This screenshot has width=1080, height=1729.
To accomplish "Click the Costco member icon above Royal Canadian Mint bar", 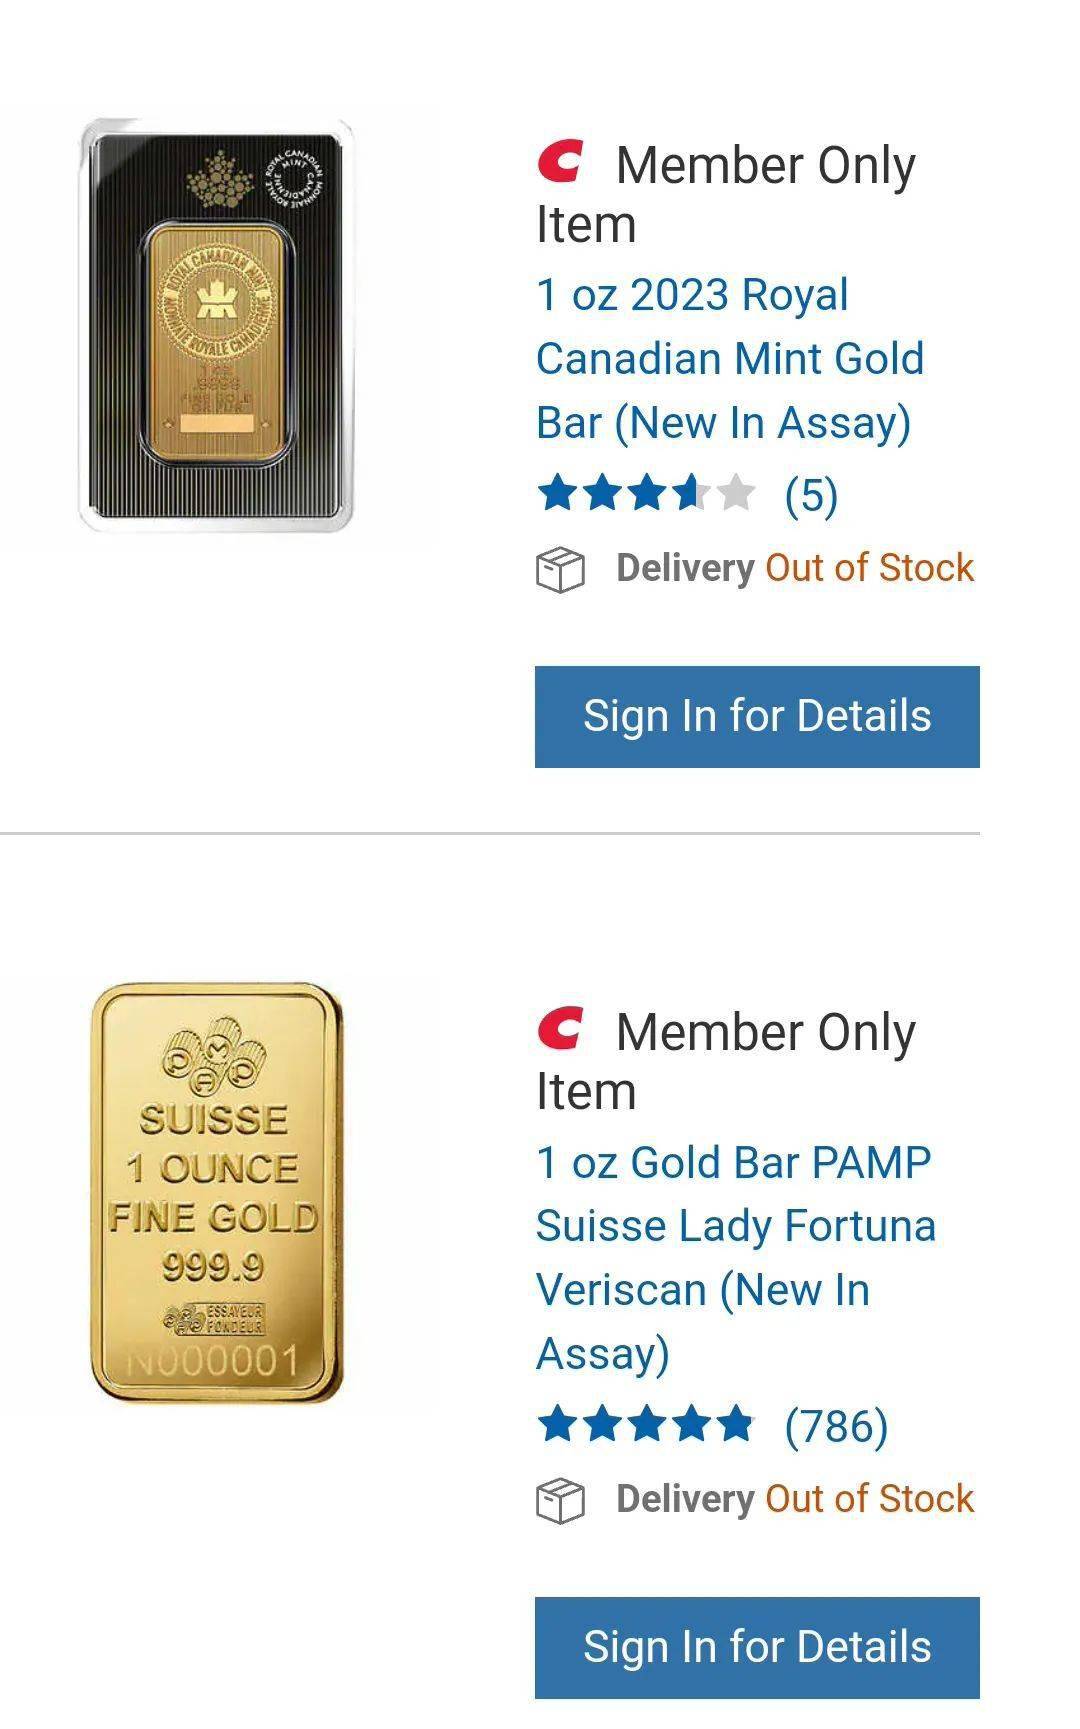I will (560, 162).
